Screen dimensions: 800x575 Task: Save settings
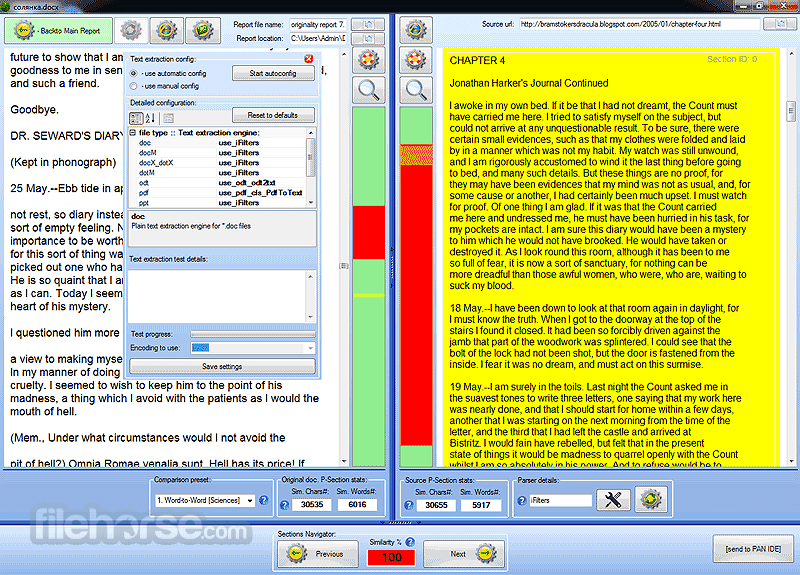coord(222,366)
